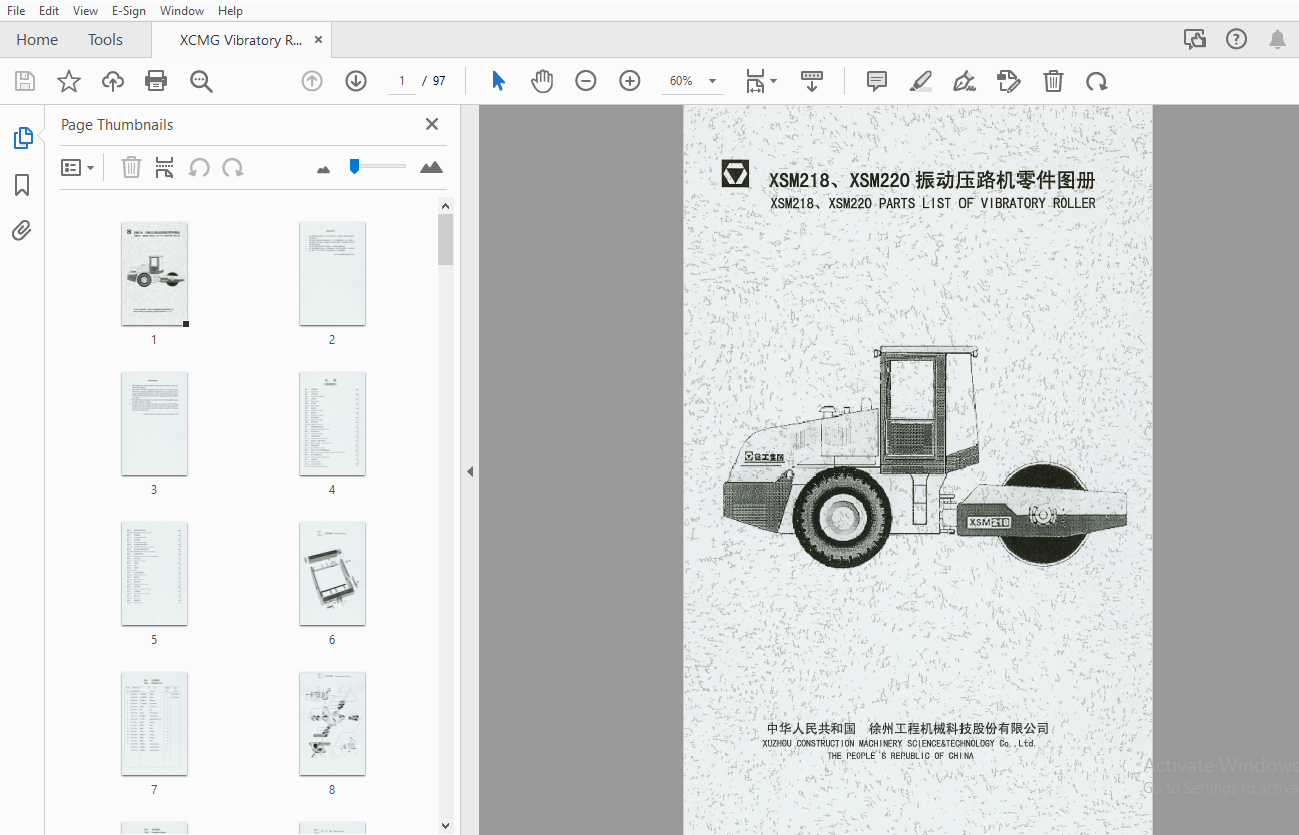Select the XCMG Vibratory R... document tab
1299x835 pixels.
pos(241,41)
